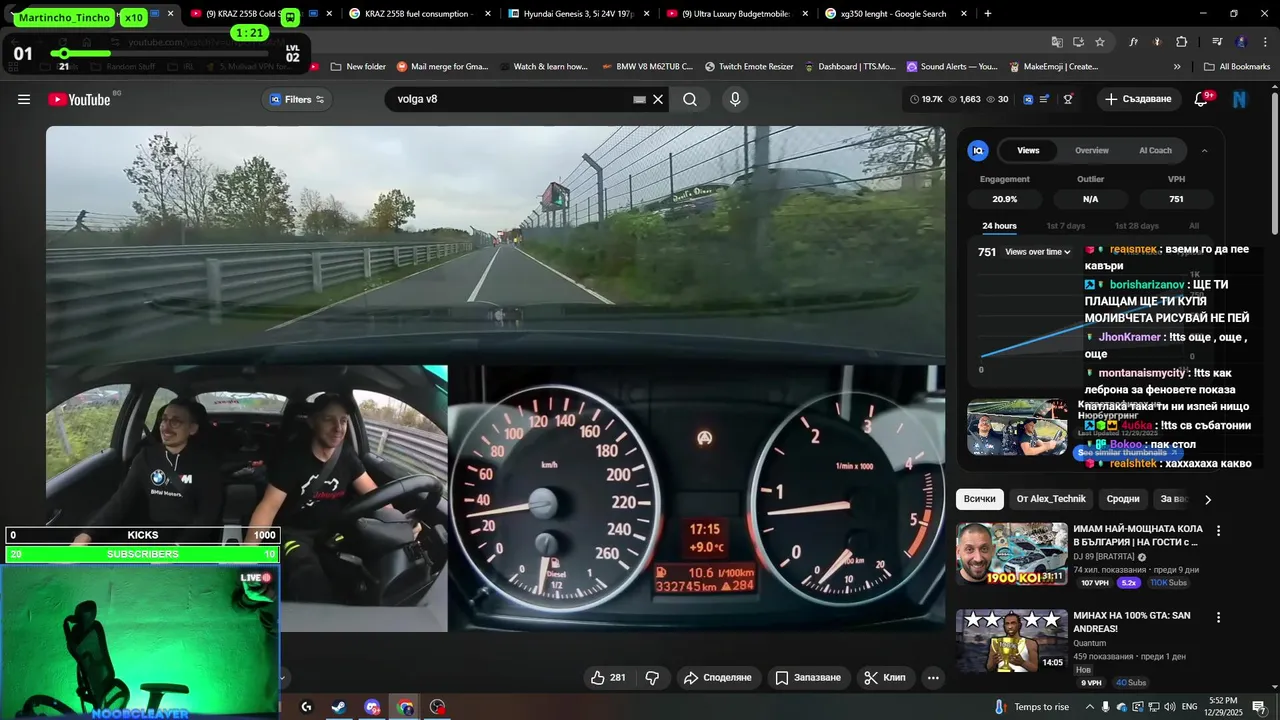The height and width of the screenshot is (720, 1280).
Task: Collapse the vidIQ stats panel chevron
Action: [x=1204, y=150]
